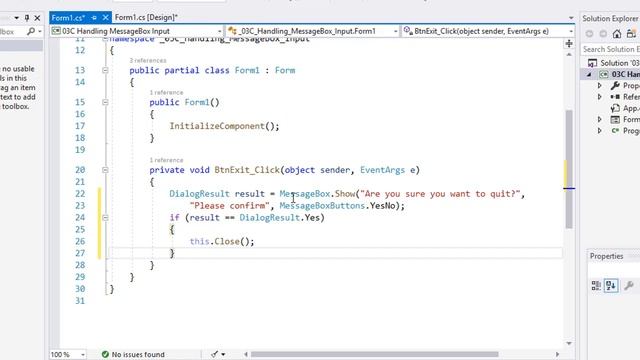Click the Toolbox search magnifier icon
The height and width of the screenshot is (360, 640).
click(31, 31)
